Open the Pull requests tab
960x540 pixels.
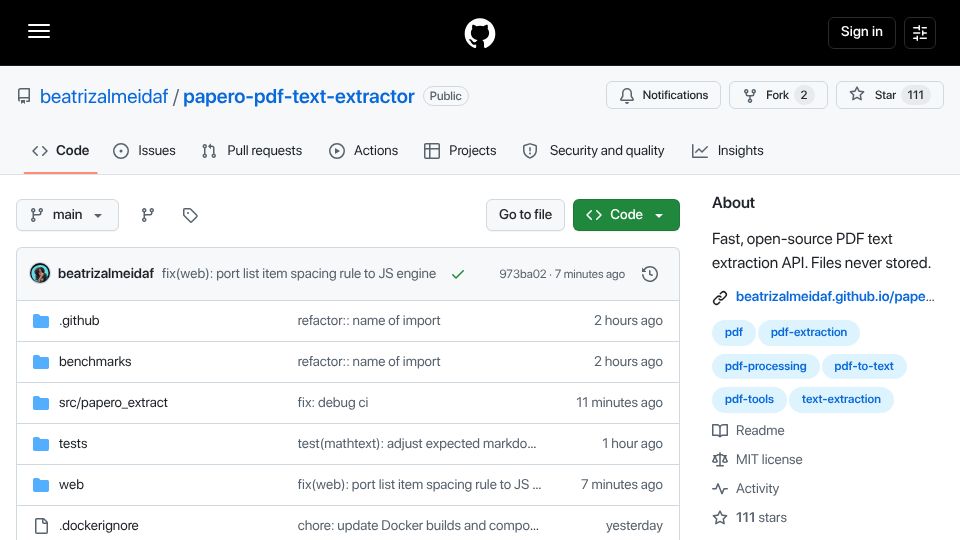pos(252,151)
